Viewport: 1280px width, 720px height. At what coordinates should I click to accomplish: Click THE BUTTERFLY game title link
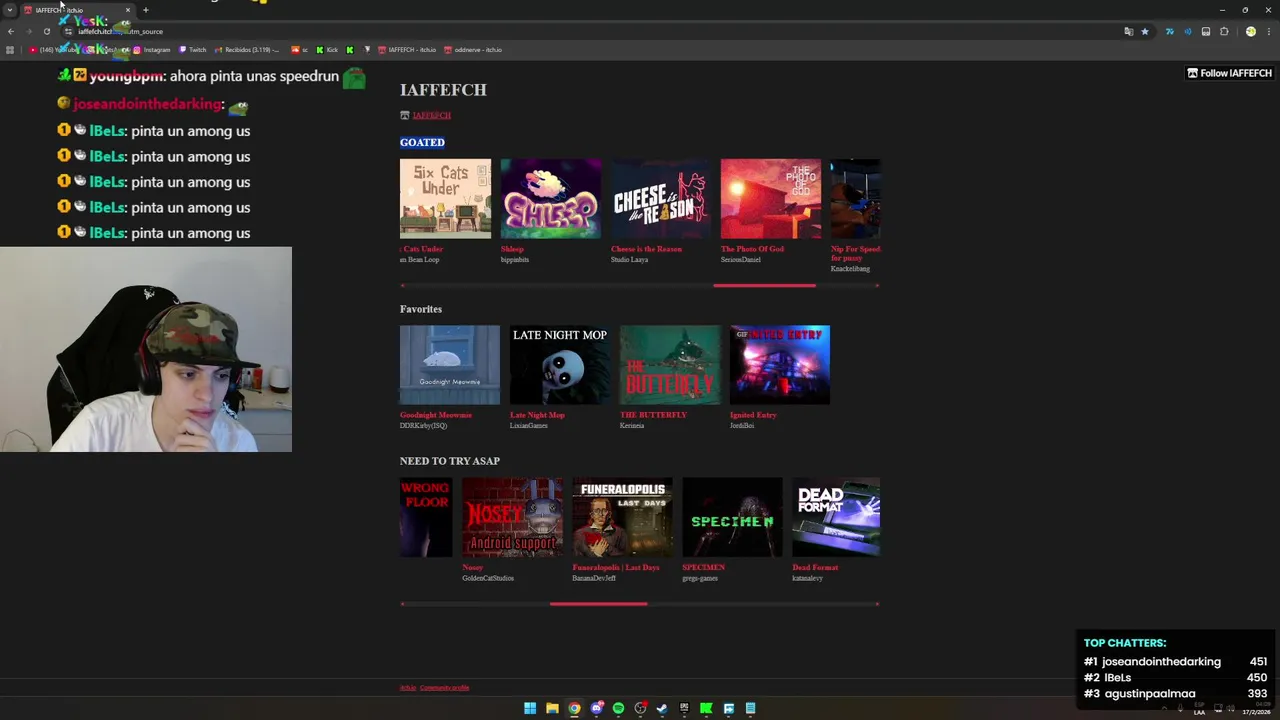coord(653,415)
